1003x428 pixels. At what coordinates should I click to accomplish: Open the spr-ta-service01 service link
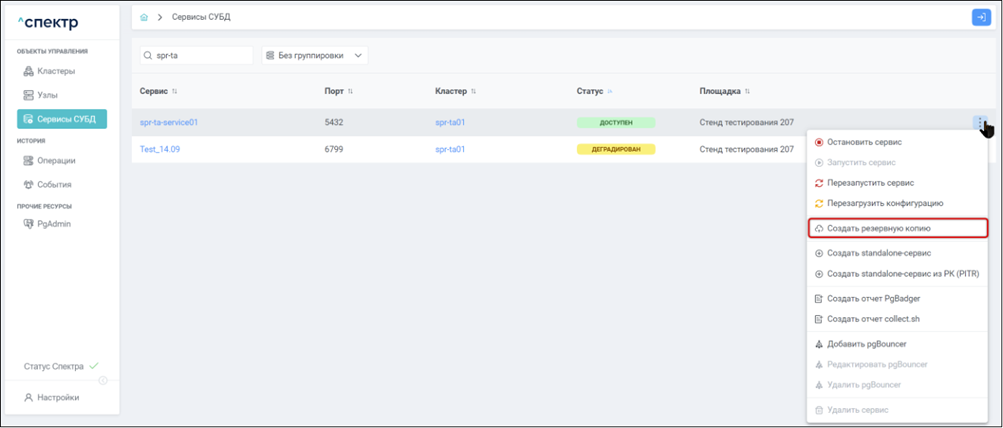click(x=169, y=123)
